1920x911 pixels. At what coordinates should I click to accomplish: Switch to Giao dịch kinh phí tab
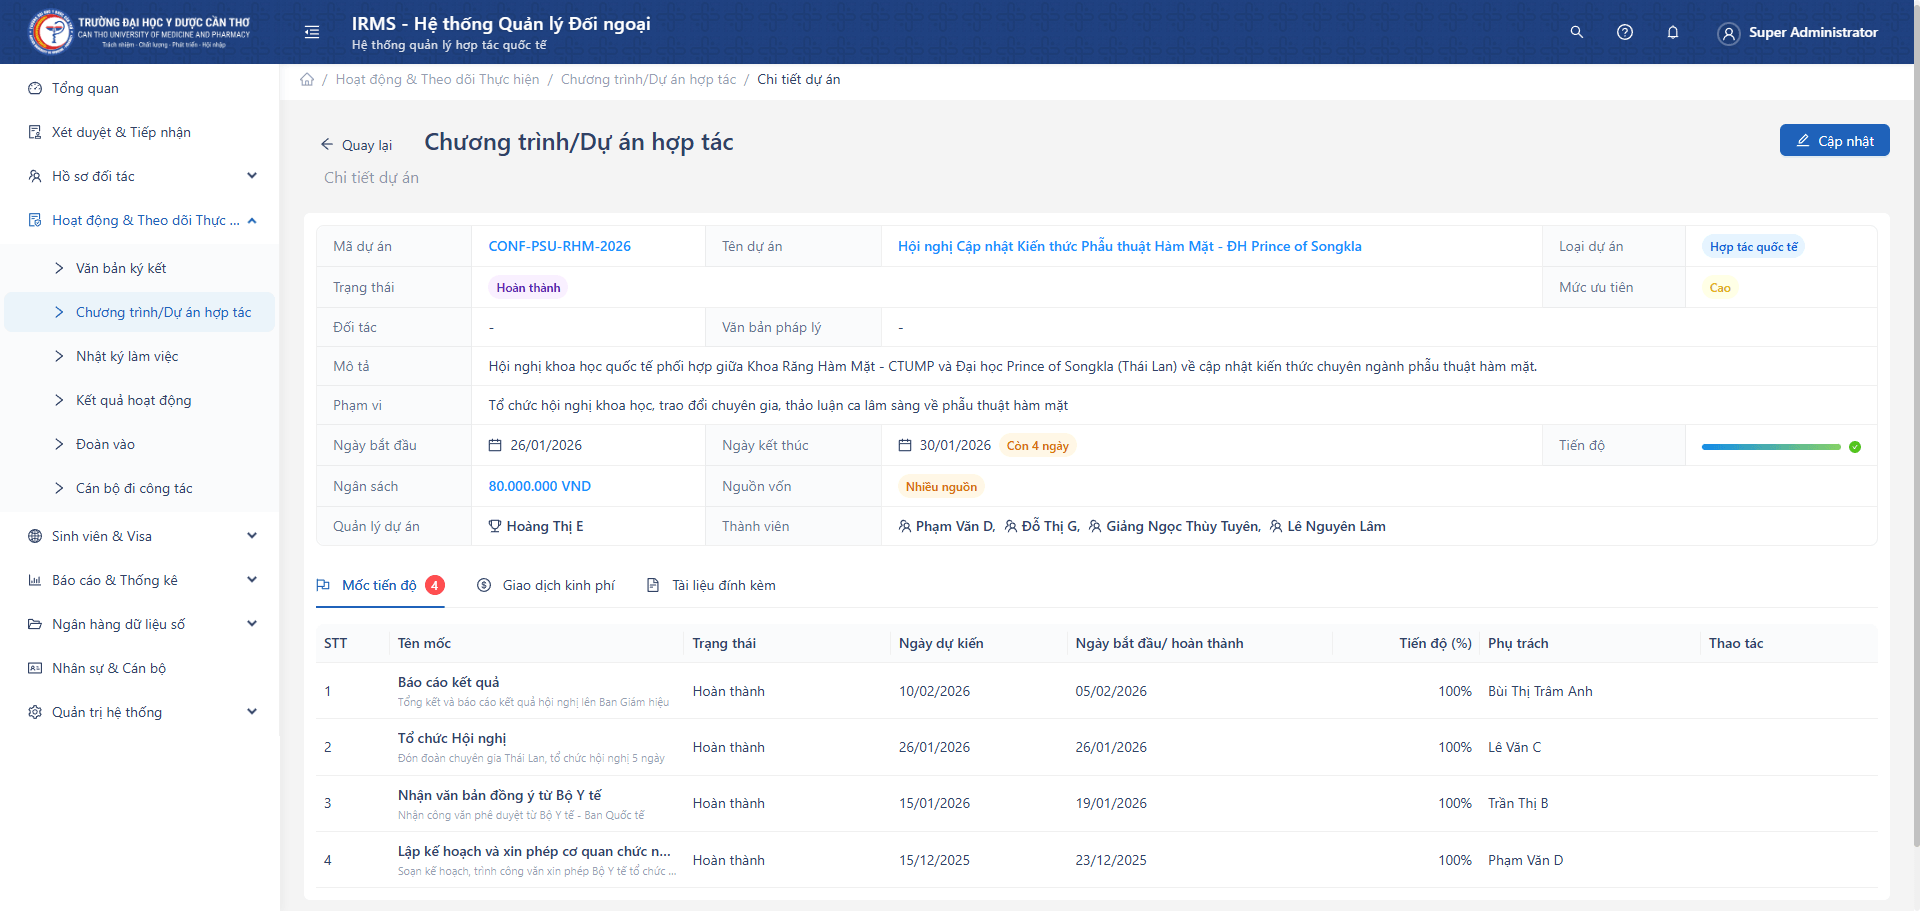[546, 585]
